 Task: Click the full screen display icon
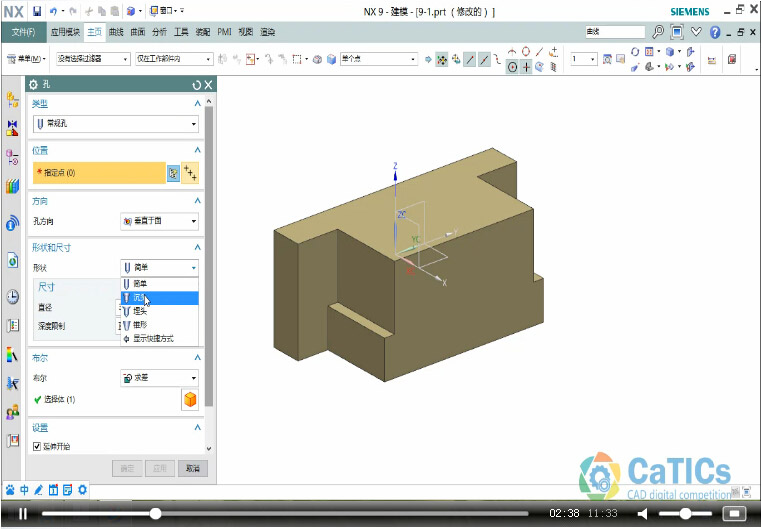pos(677,32)
